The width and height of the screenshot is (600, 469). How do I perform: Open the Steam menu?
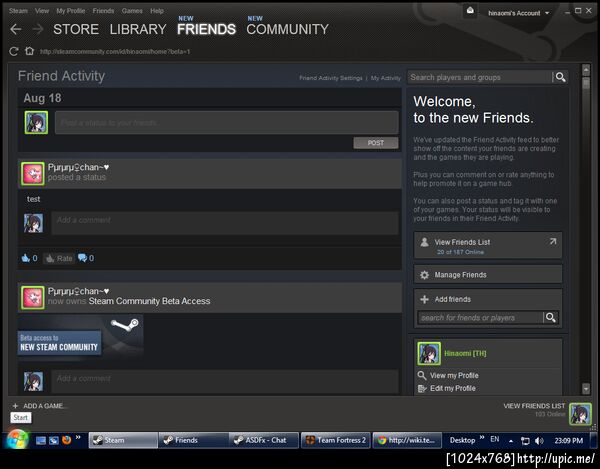(x=18, y=11)
